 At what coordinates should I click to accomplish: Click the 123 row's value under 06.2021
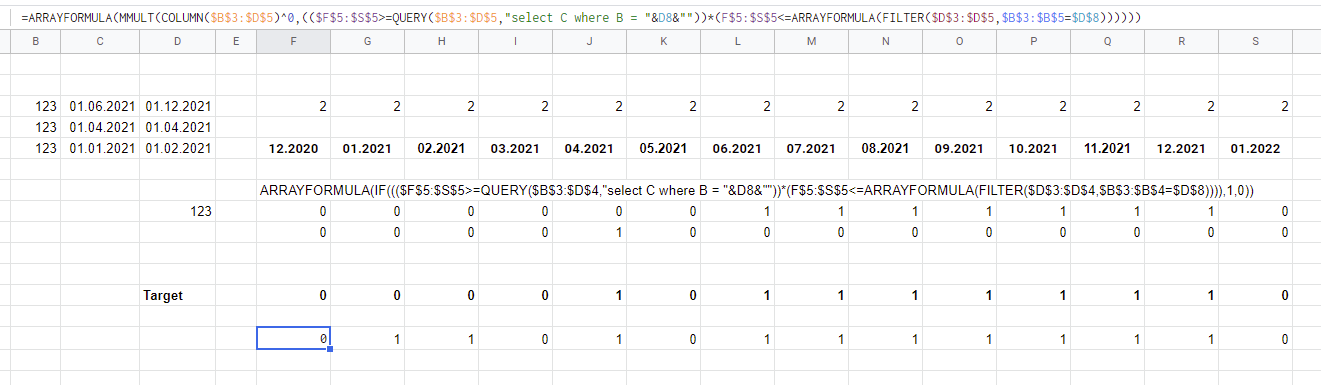tap(738, 211)
